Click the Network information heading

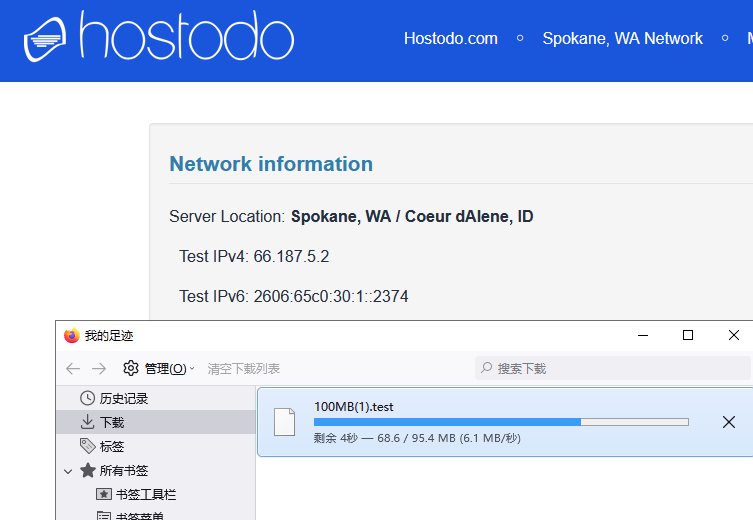click(x=271, y=164)
